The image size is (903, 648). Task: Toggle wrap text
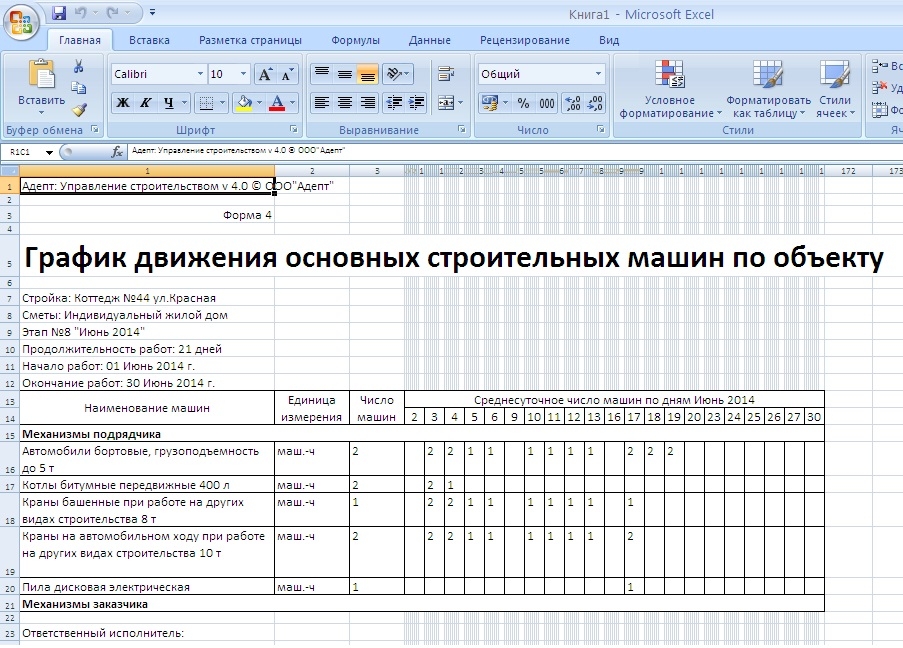(x=446, y=74)
